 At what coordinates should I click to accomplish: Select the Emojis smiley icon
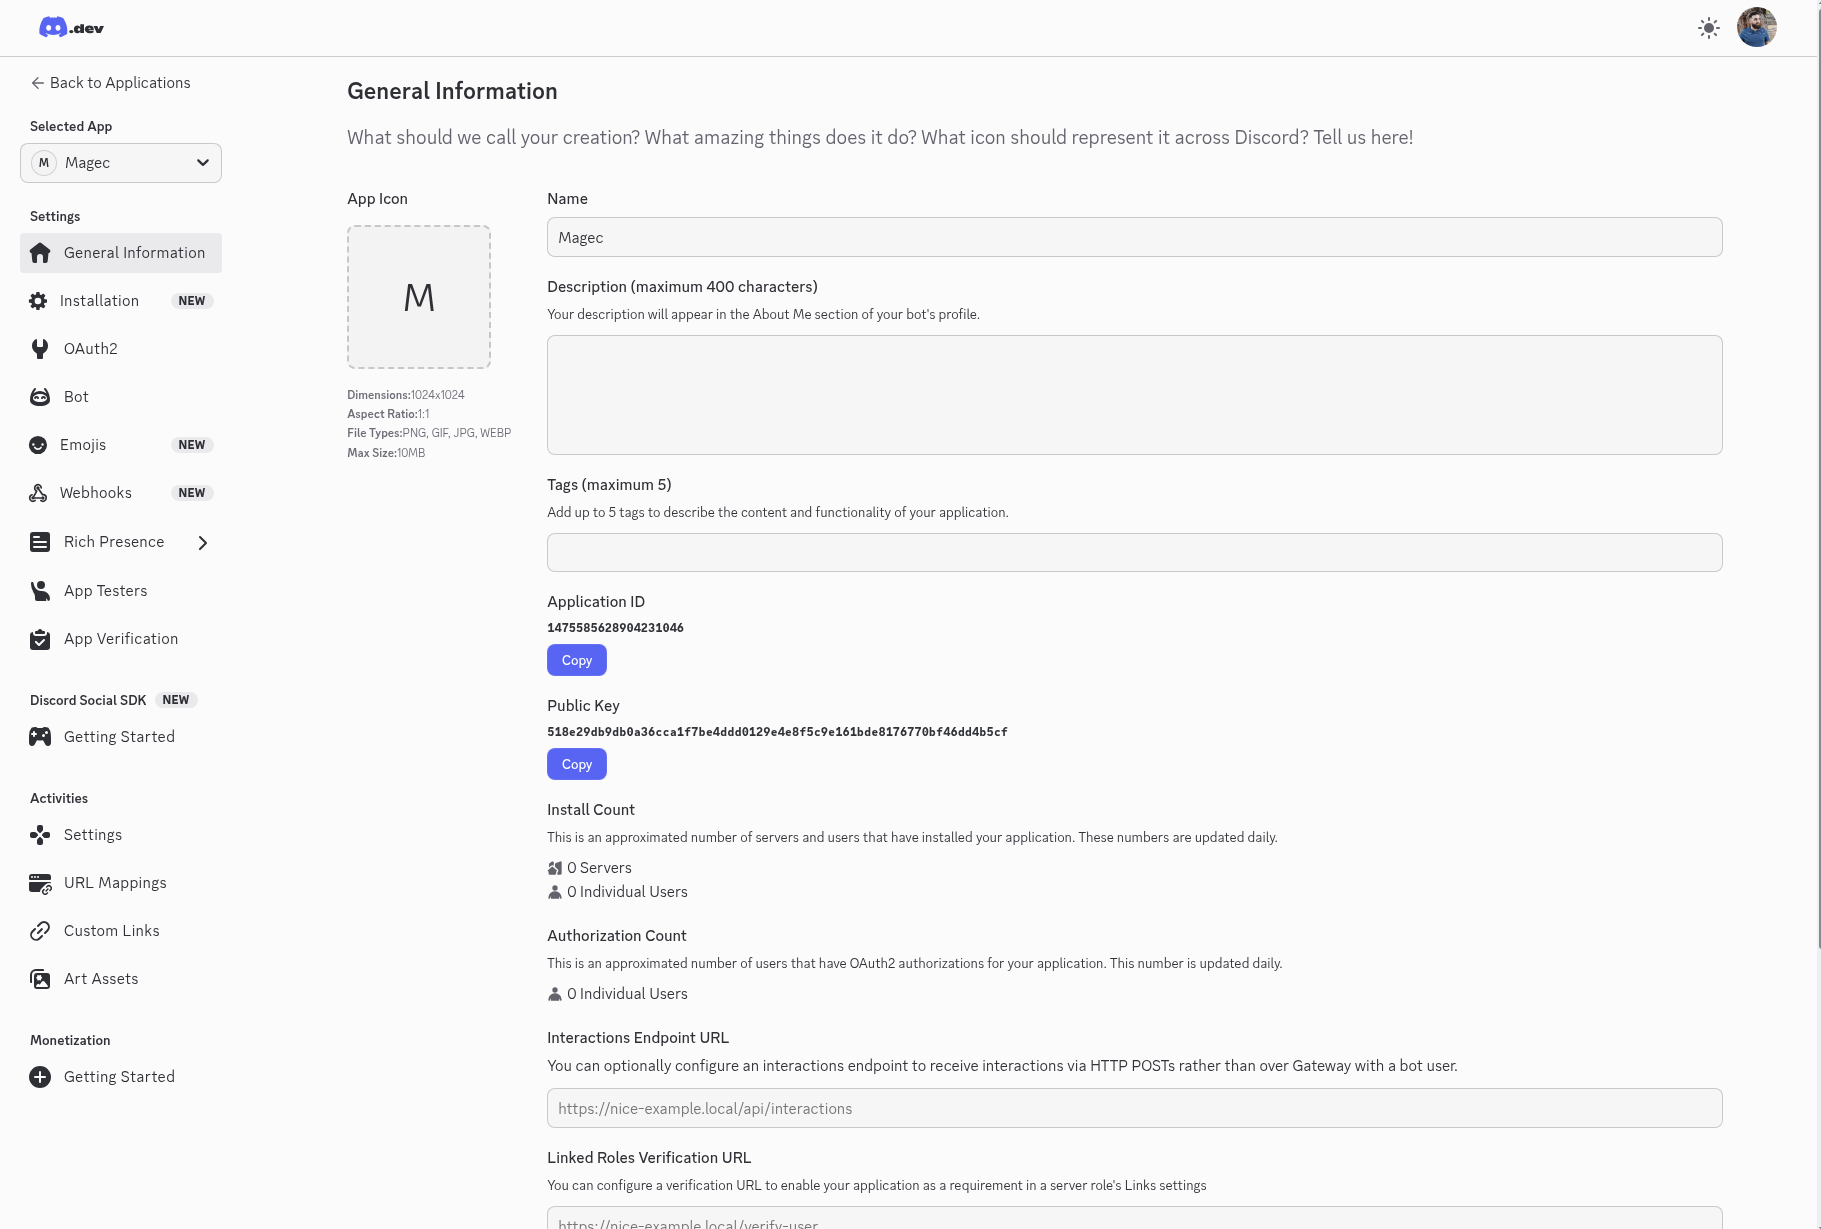[x=39, y=444]
